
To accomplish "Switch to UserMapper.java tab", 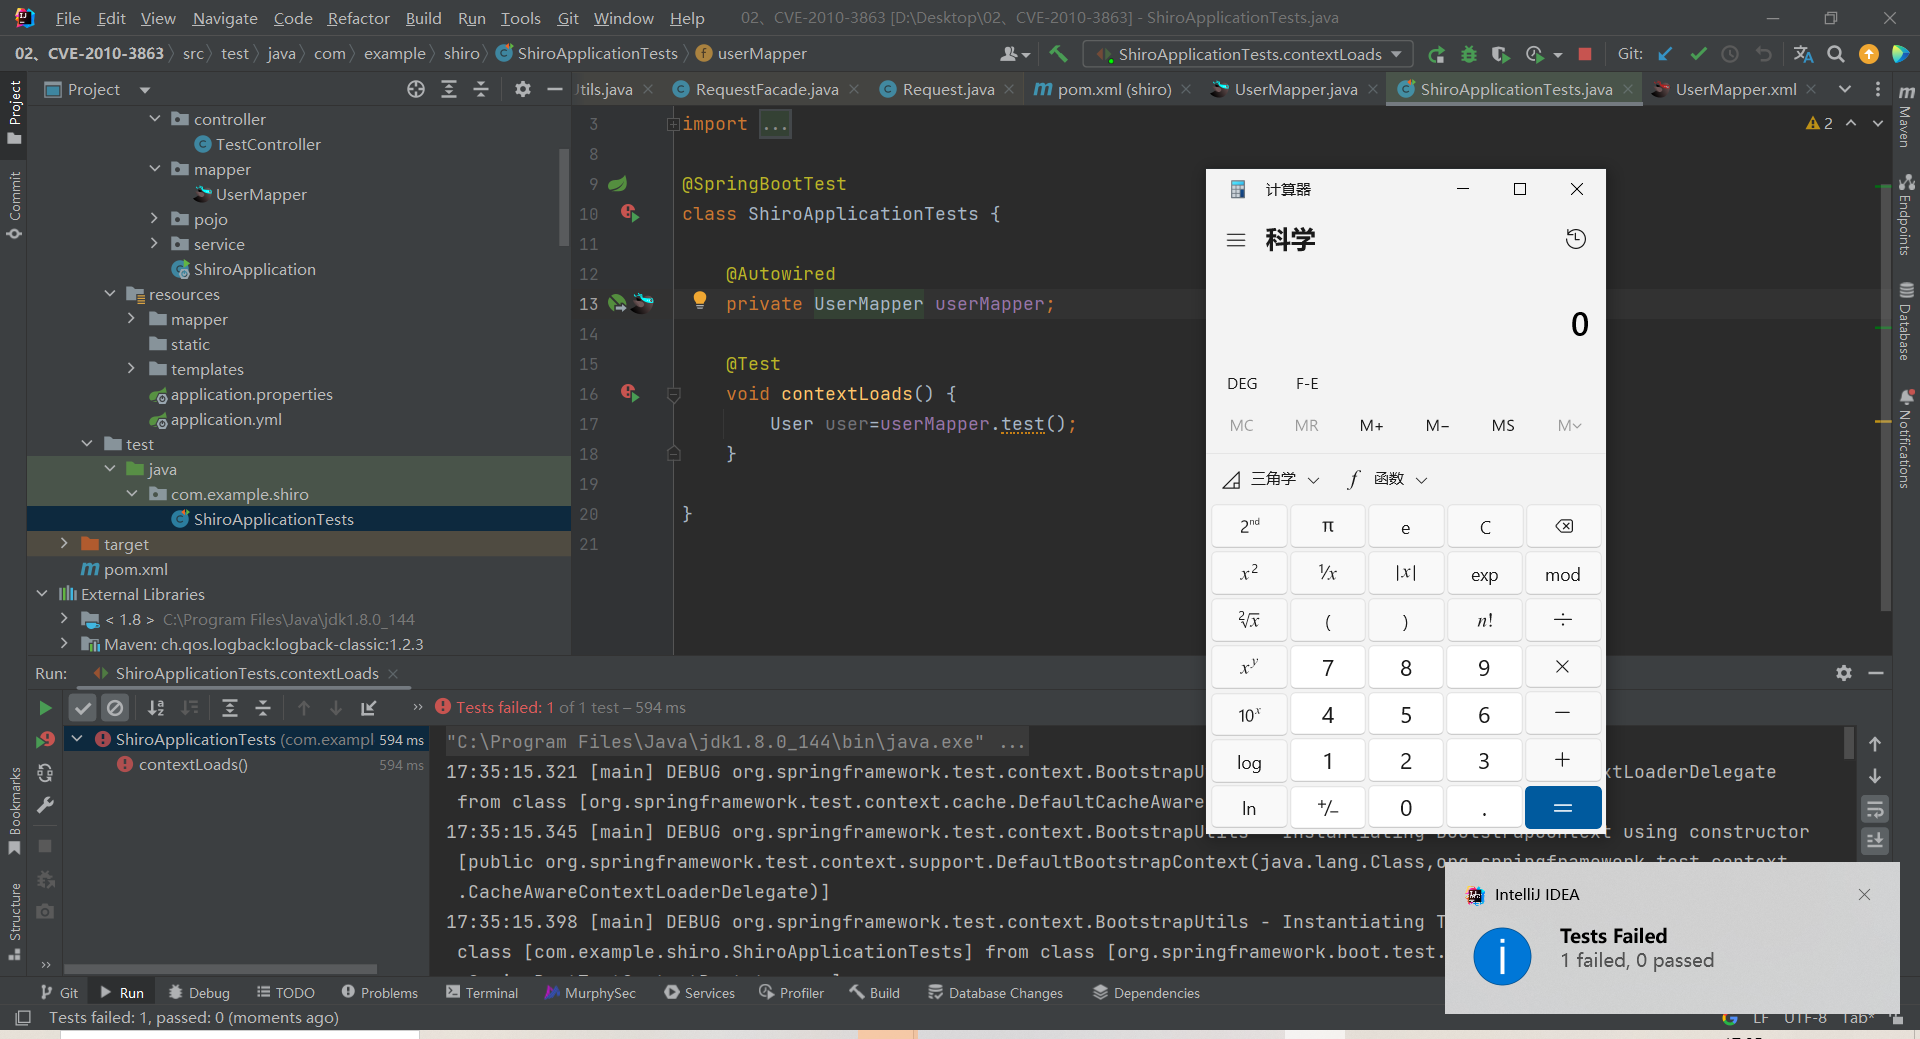I will pos(1295,89).
